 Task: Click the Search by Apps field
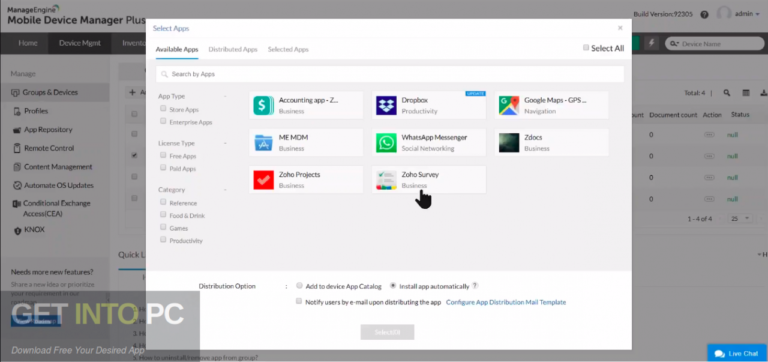(390, 74)
